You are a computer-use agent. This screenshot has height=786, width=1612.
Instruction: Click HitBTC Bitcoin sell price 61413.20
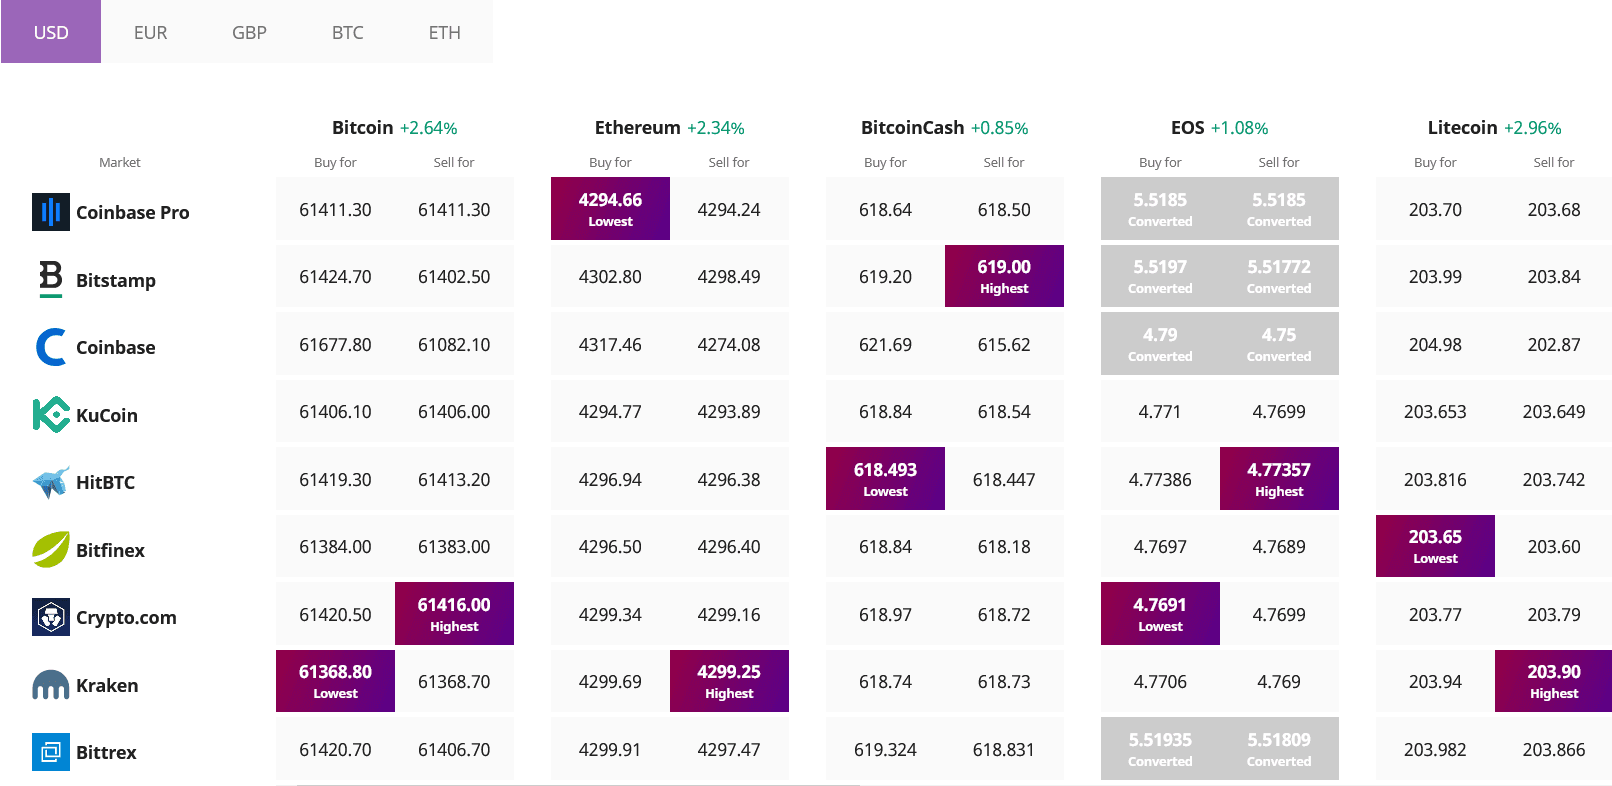[x=454, y=479]
